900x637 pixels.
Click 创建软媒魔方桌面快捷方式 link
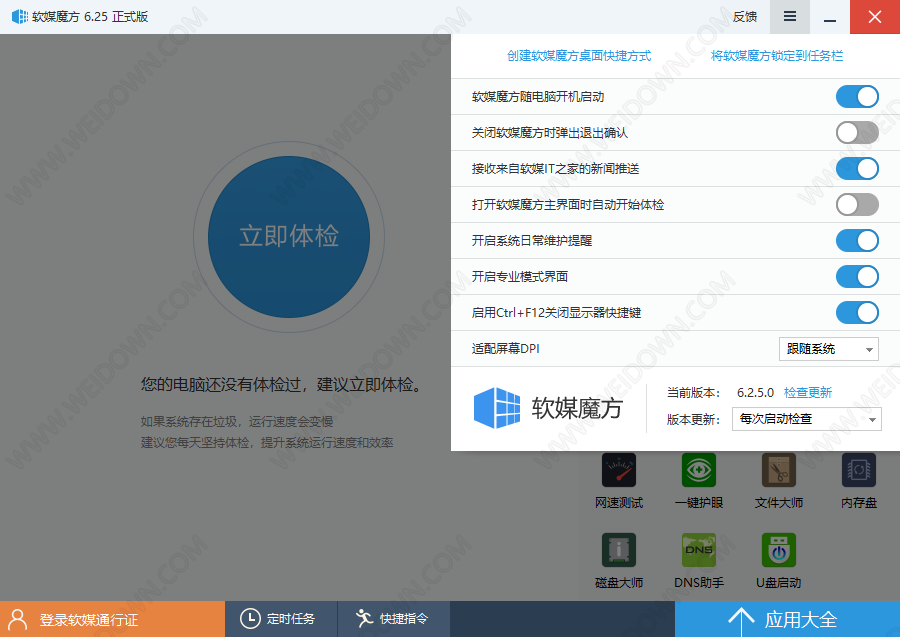579,56
